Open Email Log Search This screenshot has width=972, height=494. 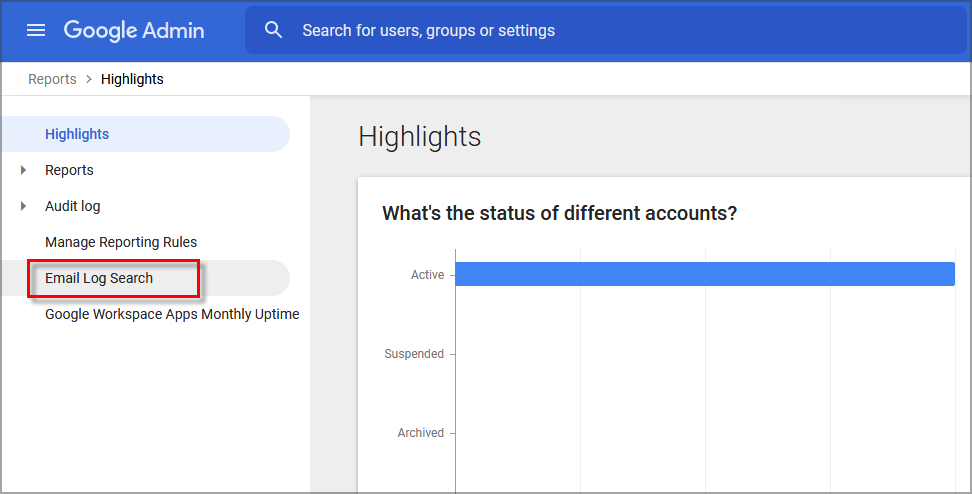click(x=99, y=278)
